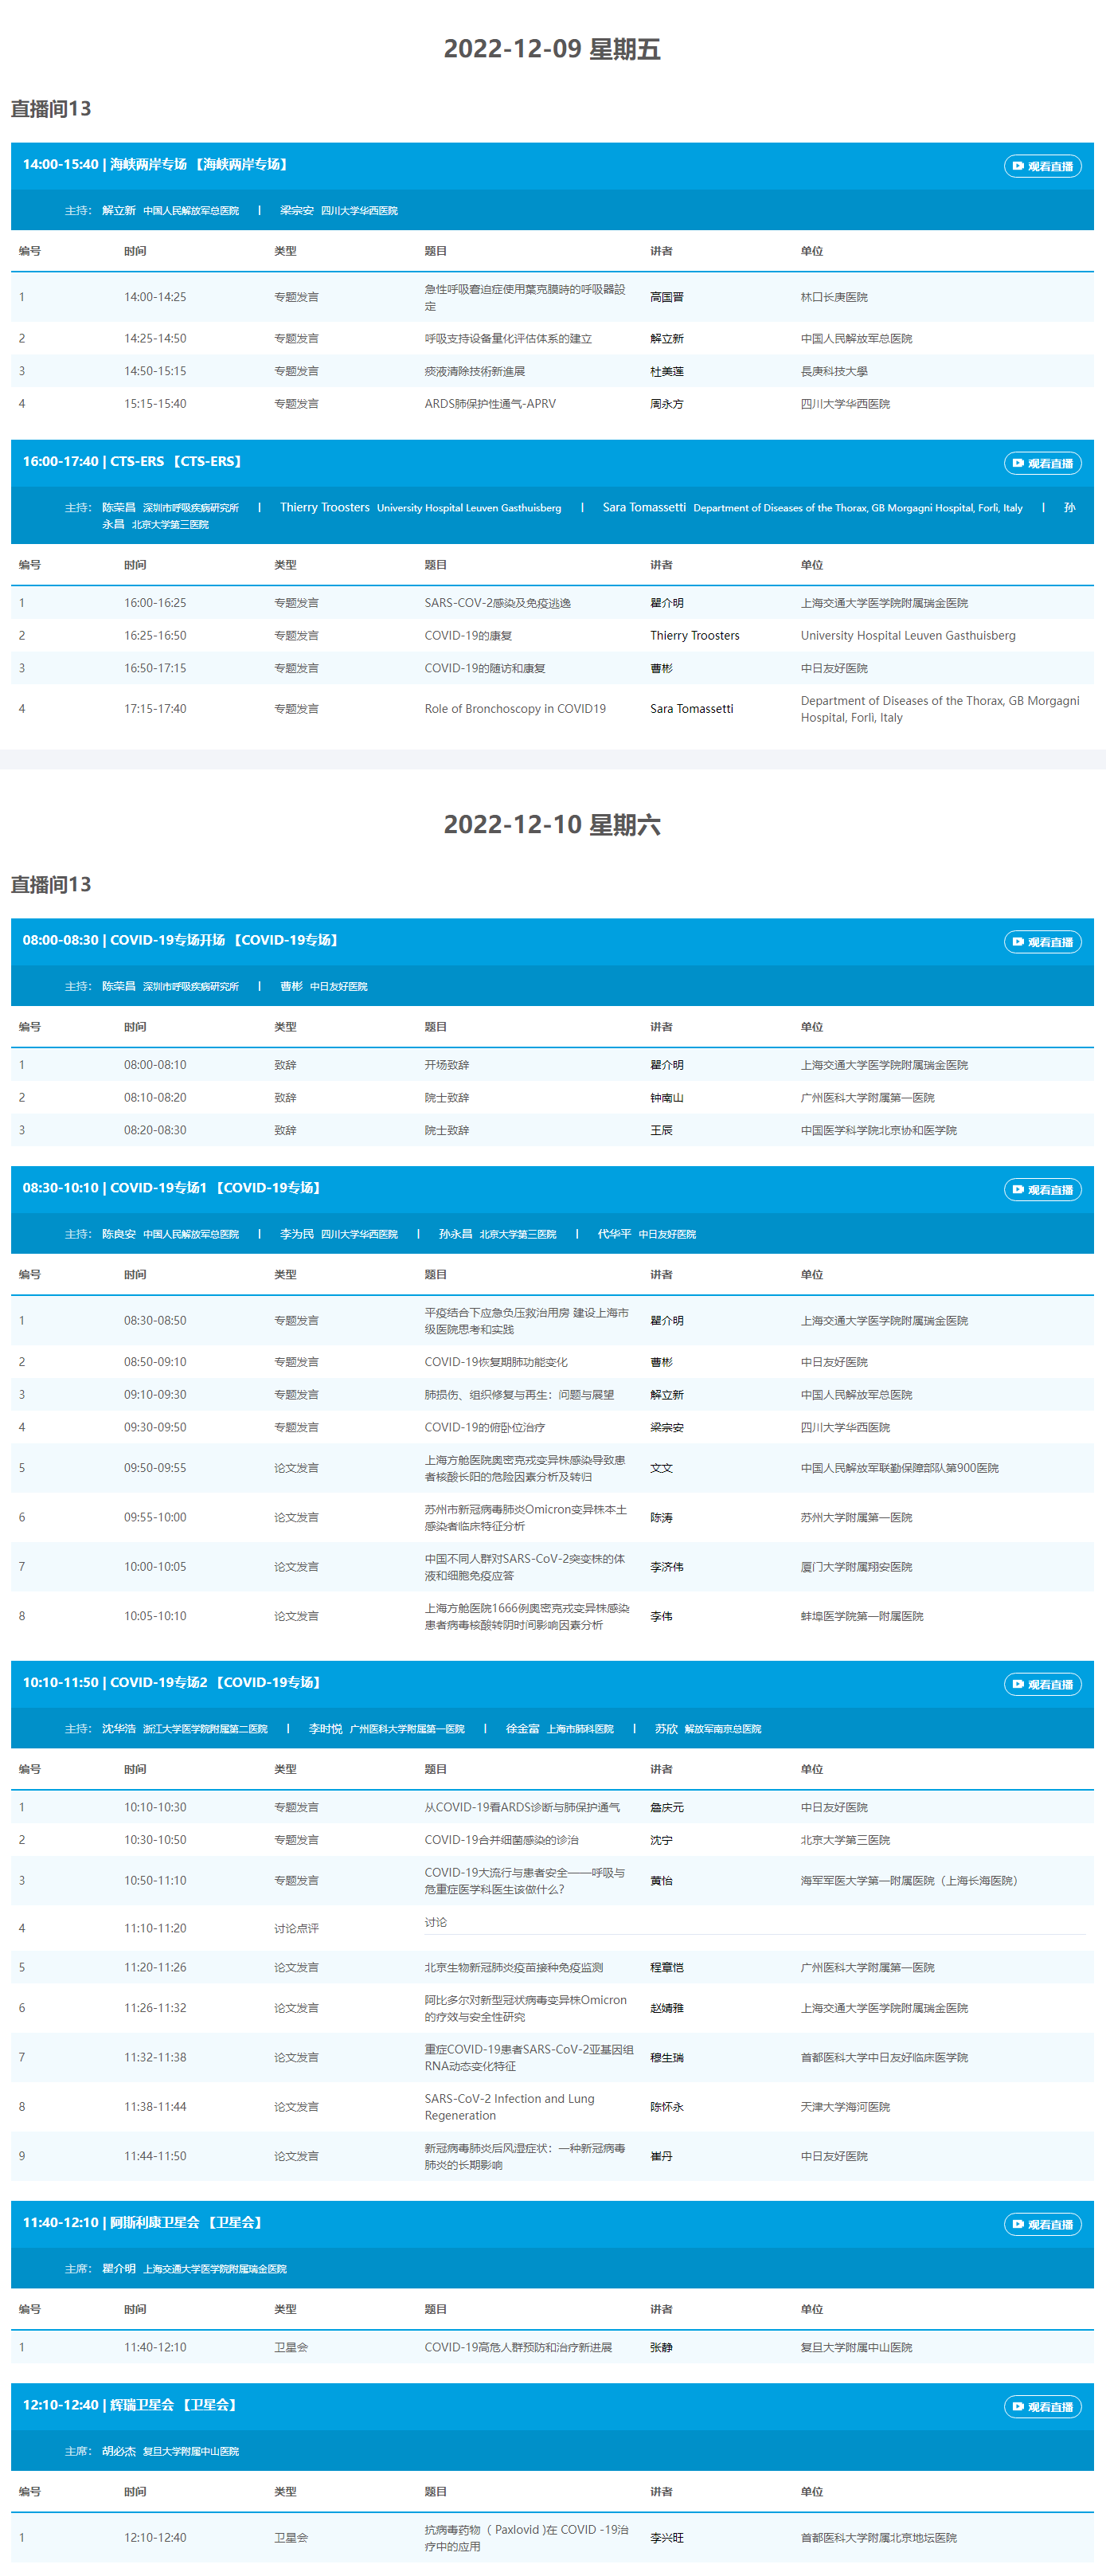Select time slot 11:44-11:50
Screen dimensions: 1106x2576
tap(155, 2157)
